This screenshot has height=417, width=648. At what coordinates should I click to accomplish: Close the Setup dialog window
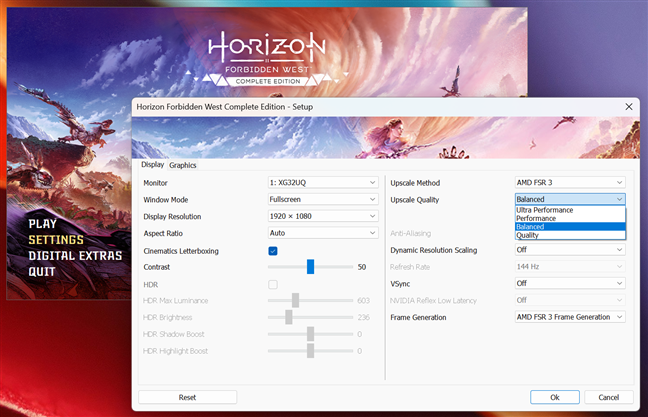point(629,107)
